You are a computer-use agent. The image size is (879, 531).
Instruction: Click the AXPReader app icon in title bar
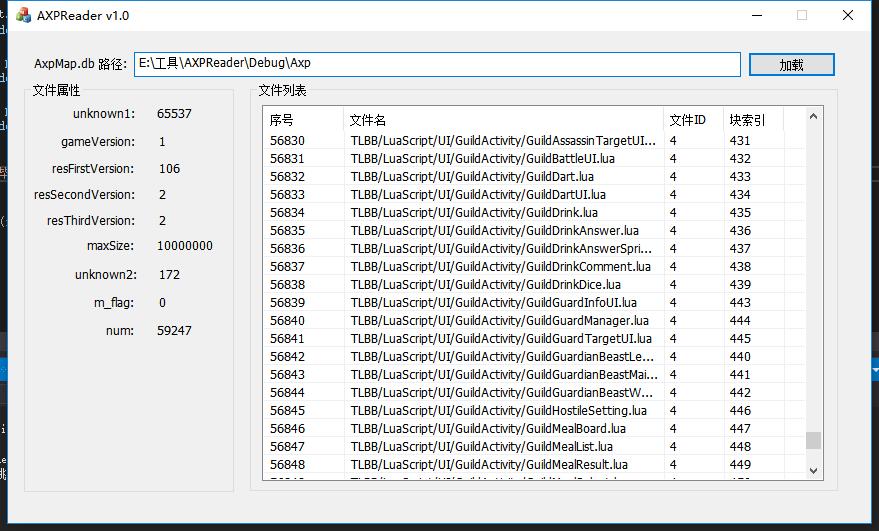(x=22, y=15)
